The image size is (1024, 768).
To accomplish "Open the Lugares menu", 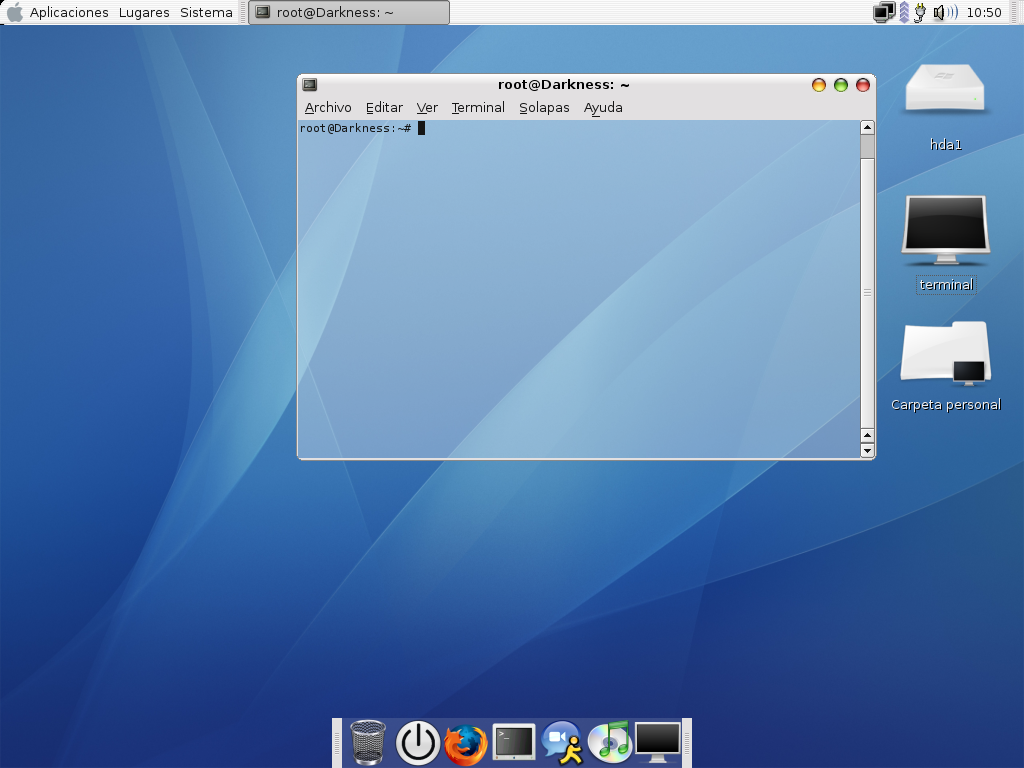I will click(x=144, y=12).
